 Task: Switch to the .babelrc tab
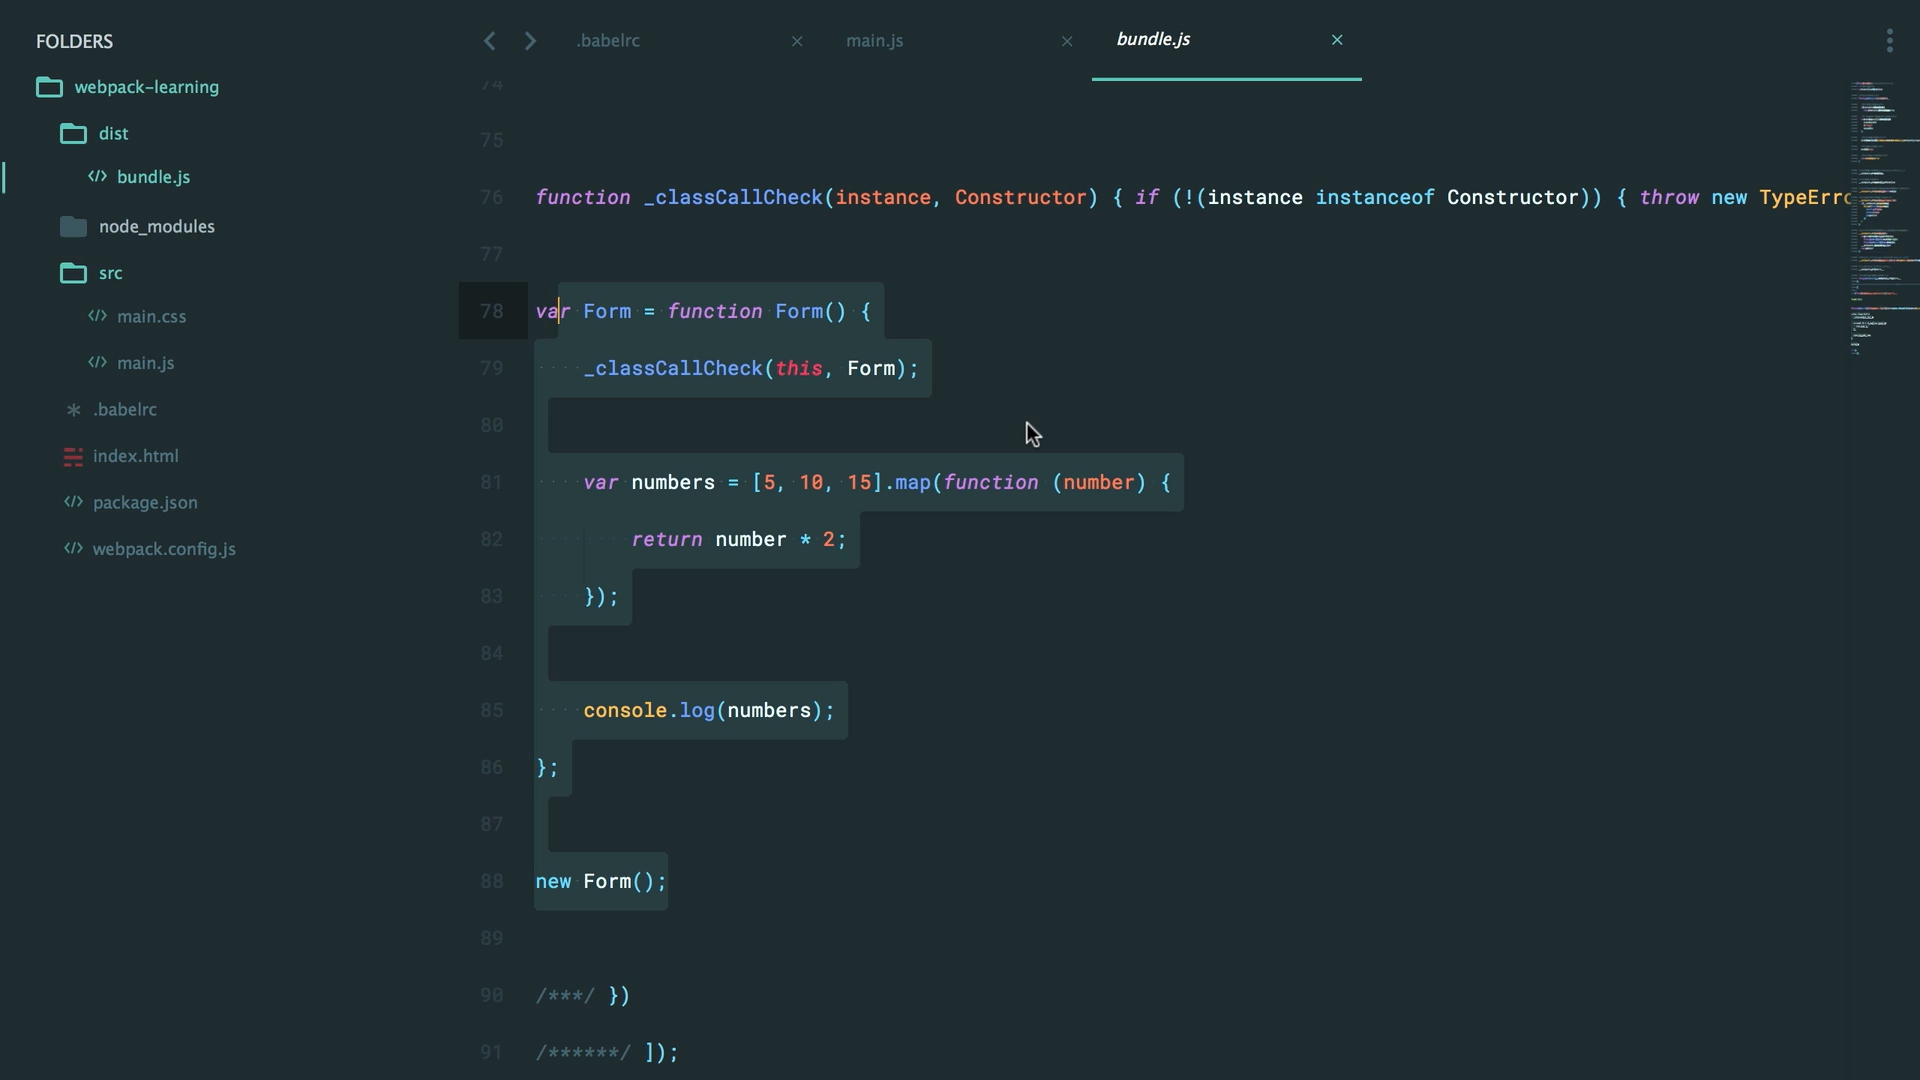608,41
